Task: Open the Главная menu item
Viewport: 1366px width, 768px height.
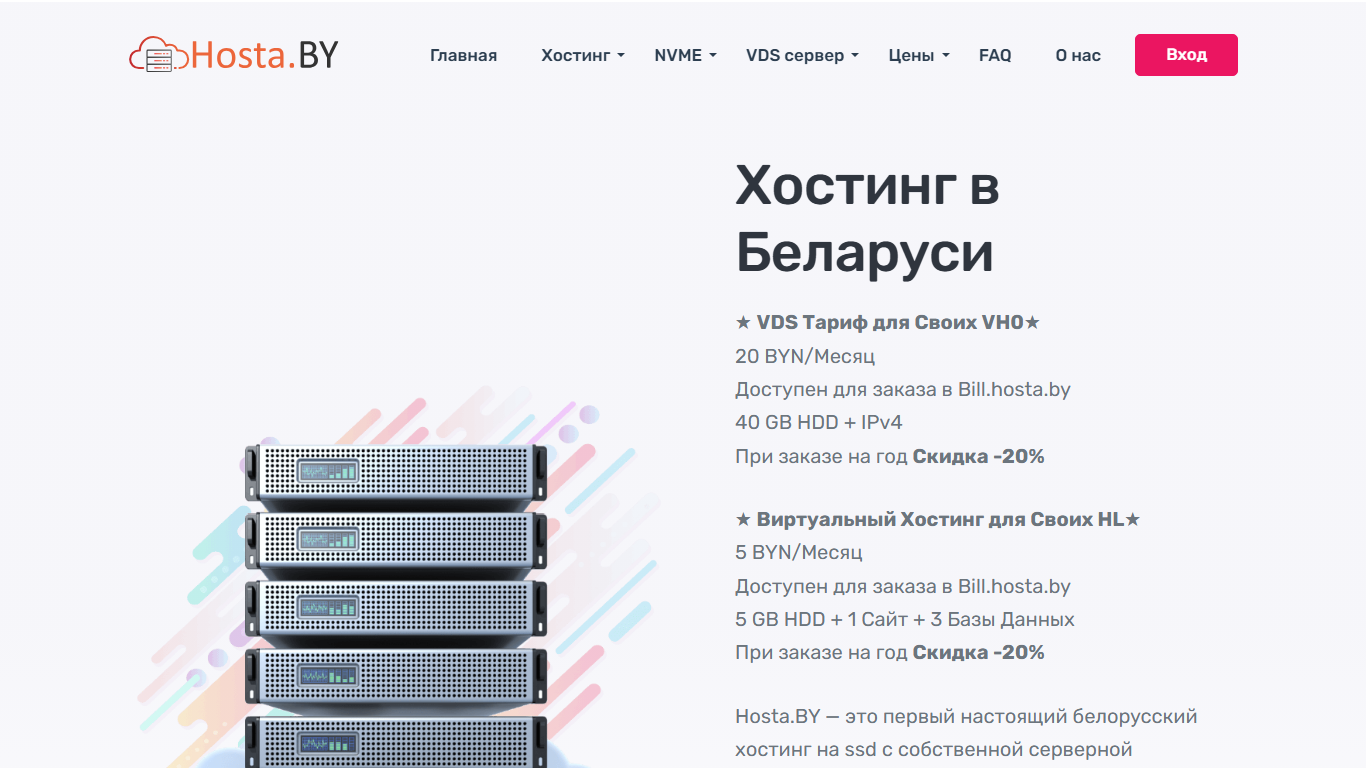Action: (x=463, y=56)
